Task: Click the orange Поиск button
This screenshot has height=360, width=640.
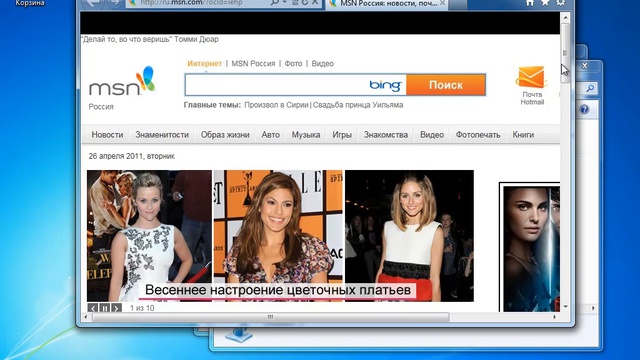Action: click(446, 85)
